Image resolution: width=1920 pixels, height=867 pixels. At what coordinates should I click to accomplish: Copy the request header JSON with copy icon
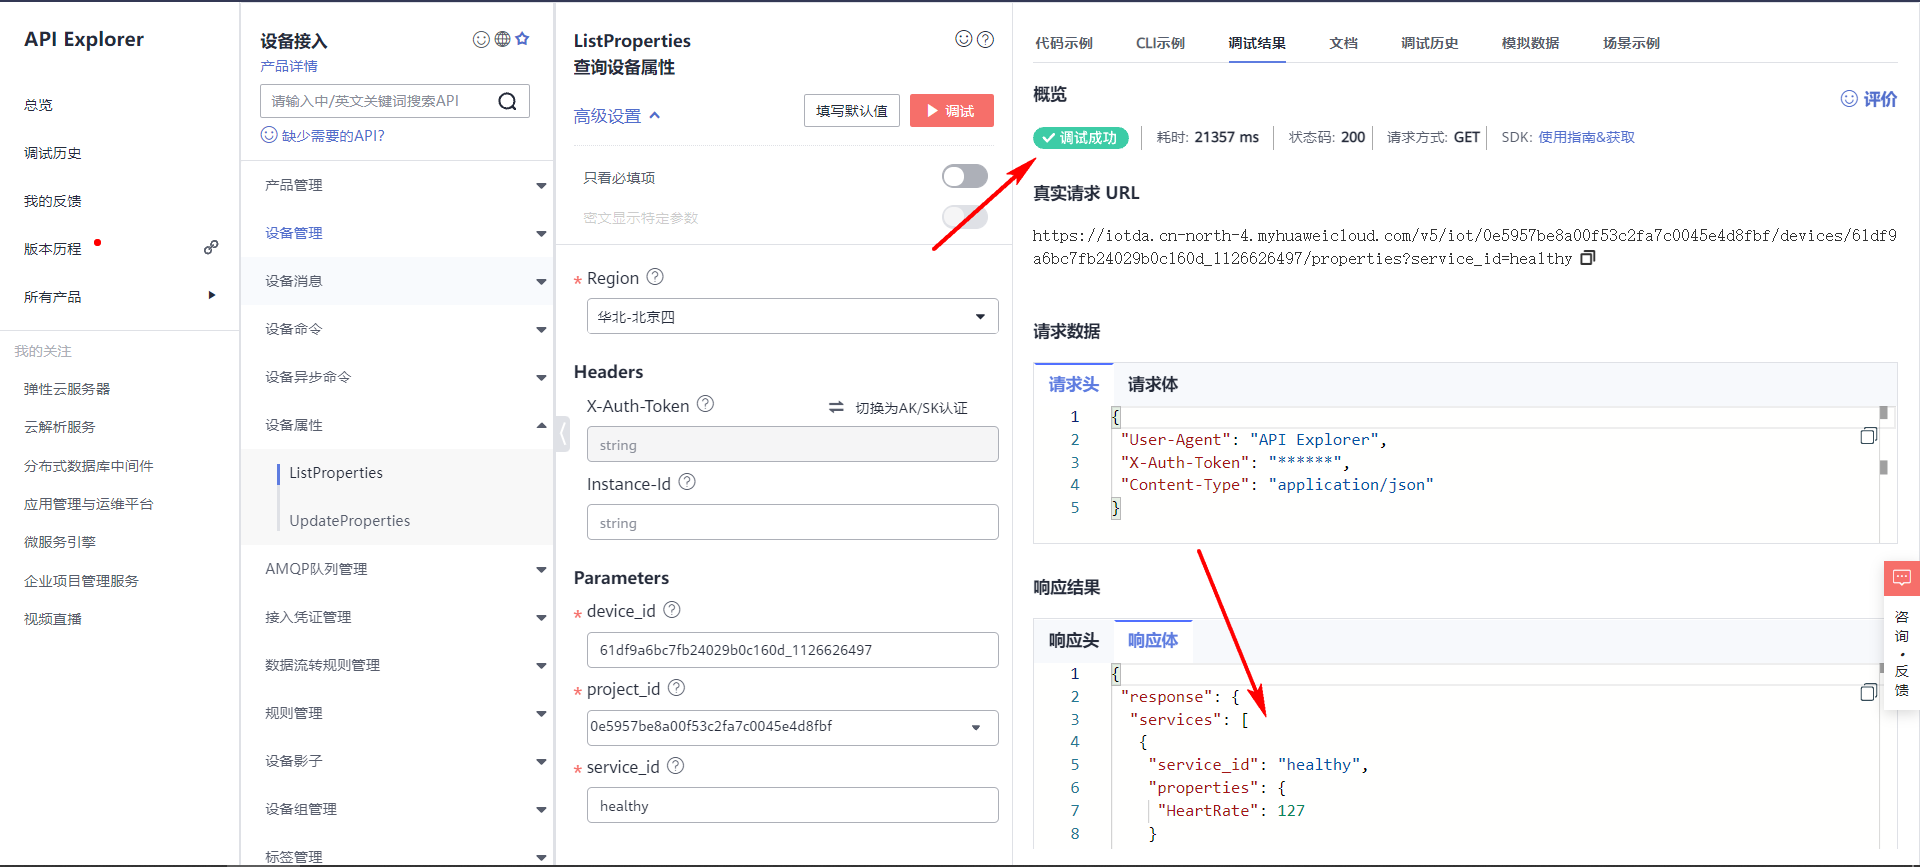coord(1868,436)
